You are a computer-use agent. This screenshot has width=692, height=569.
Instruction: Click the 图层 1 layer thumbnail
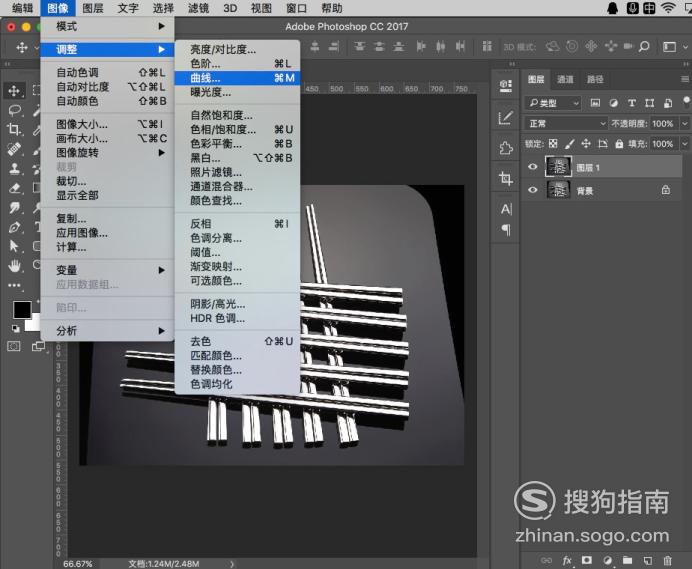(x=558, y=166)
